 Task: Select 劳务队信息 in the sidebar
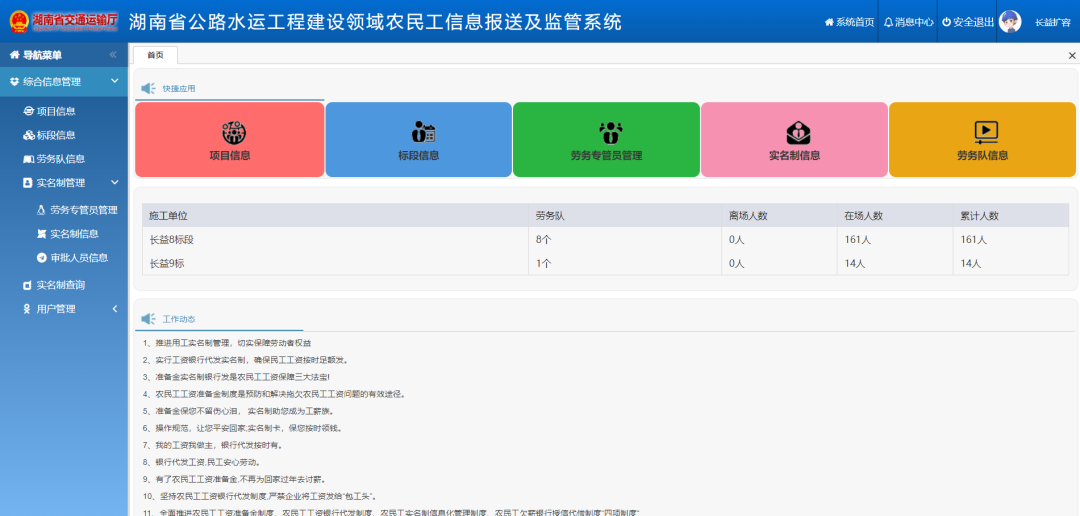(x=60, y=159)
